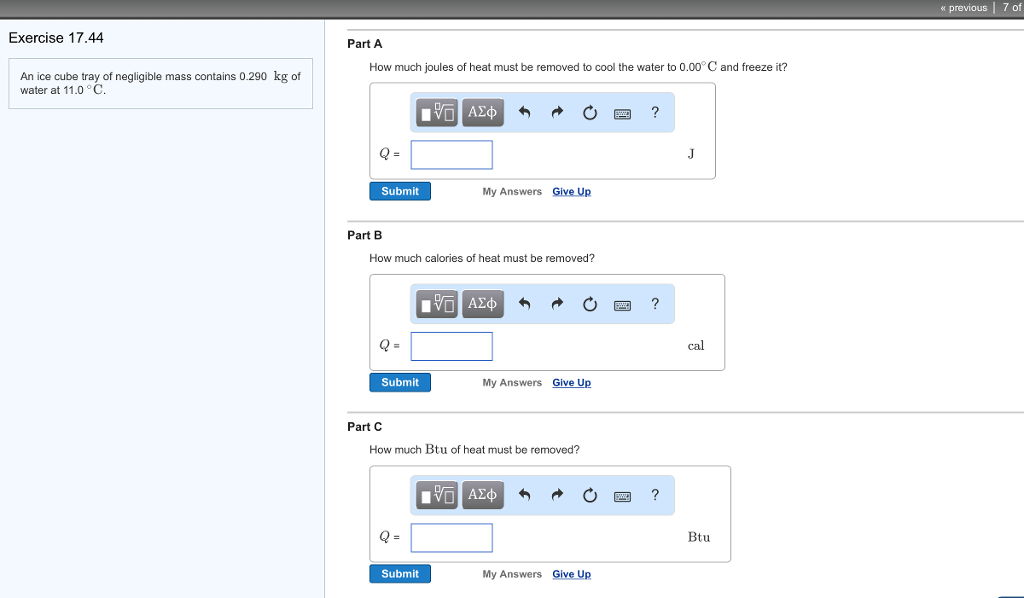
Task: Redo entry in Part A toolbar
Action: coord(557,112)
